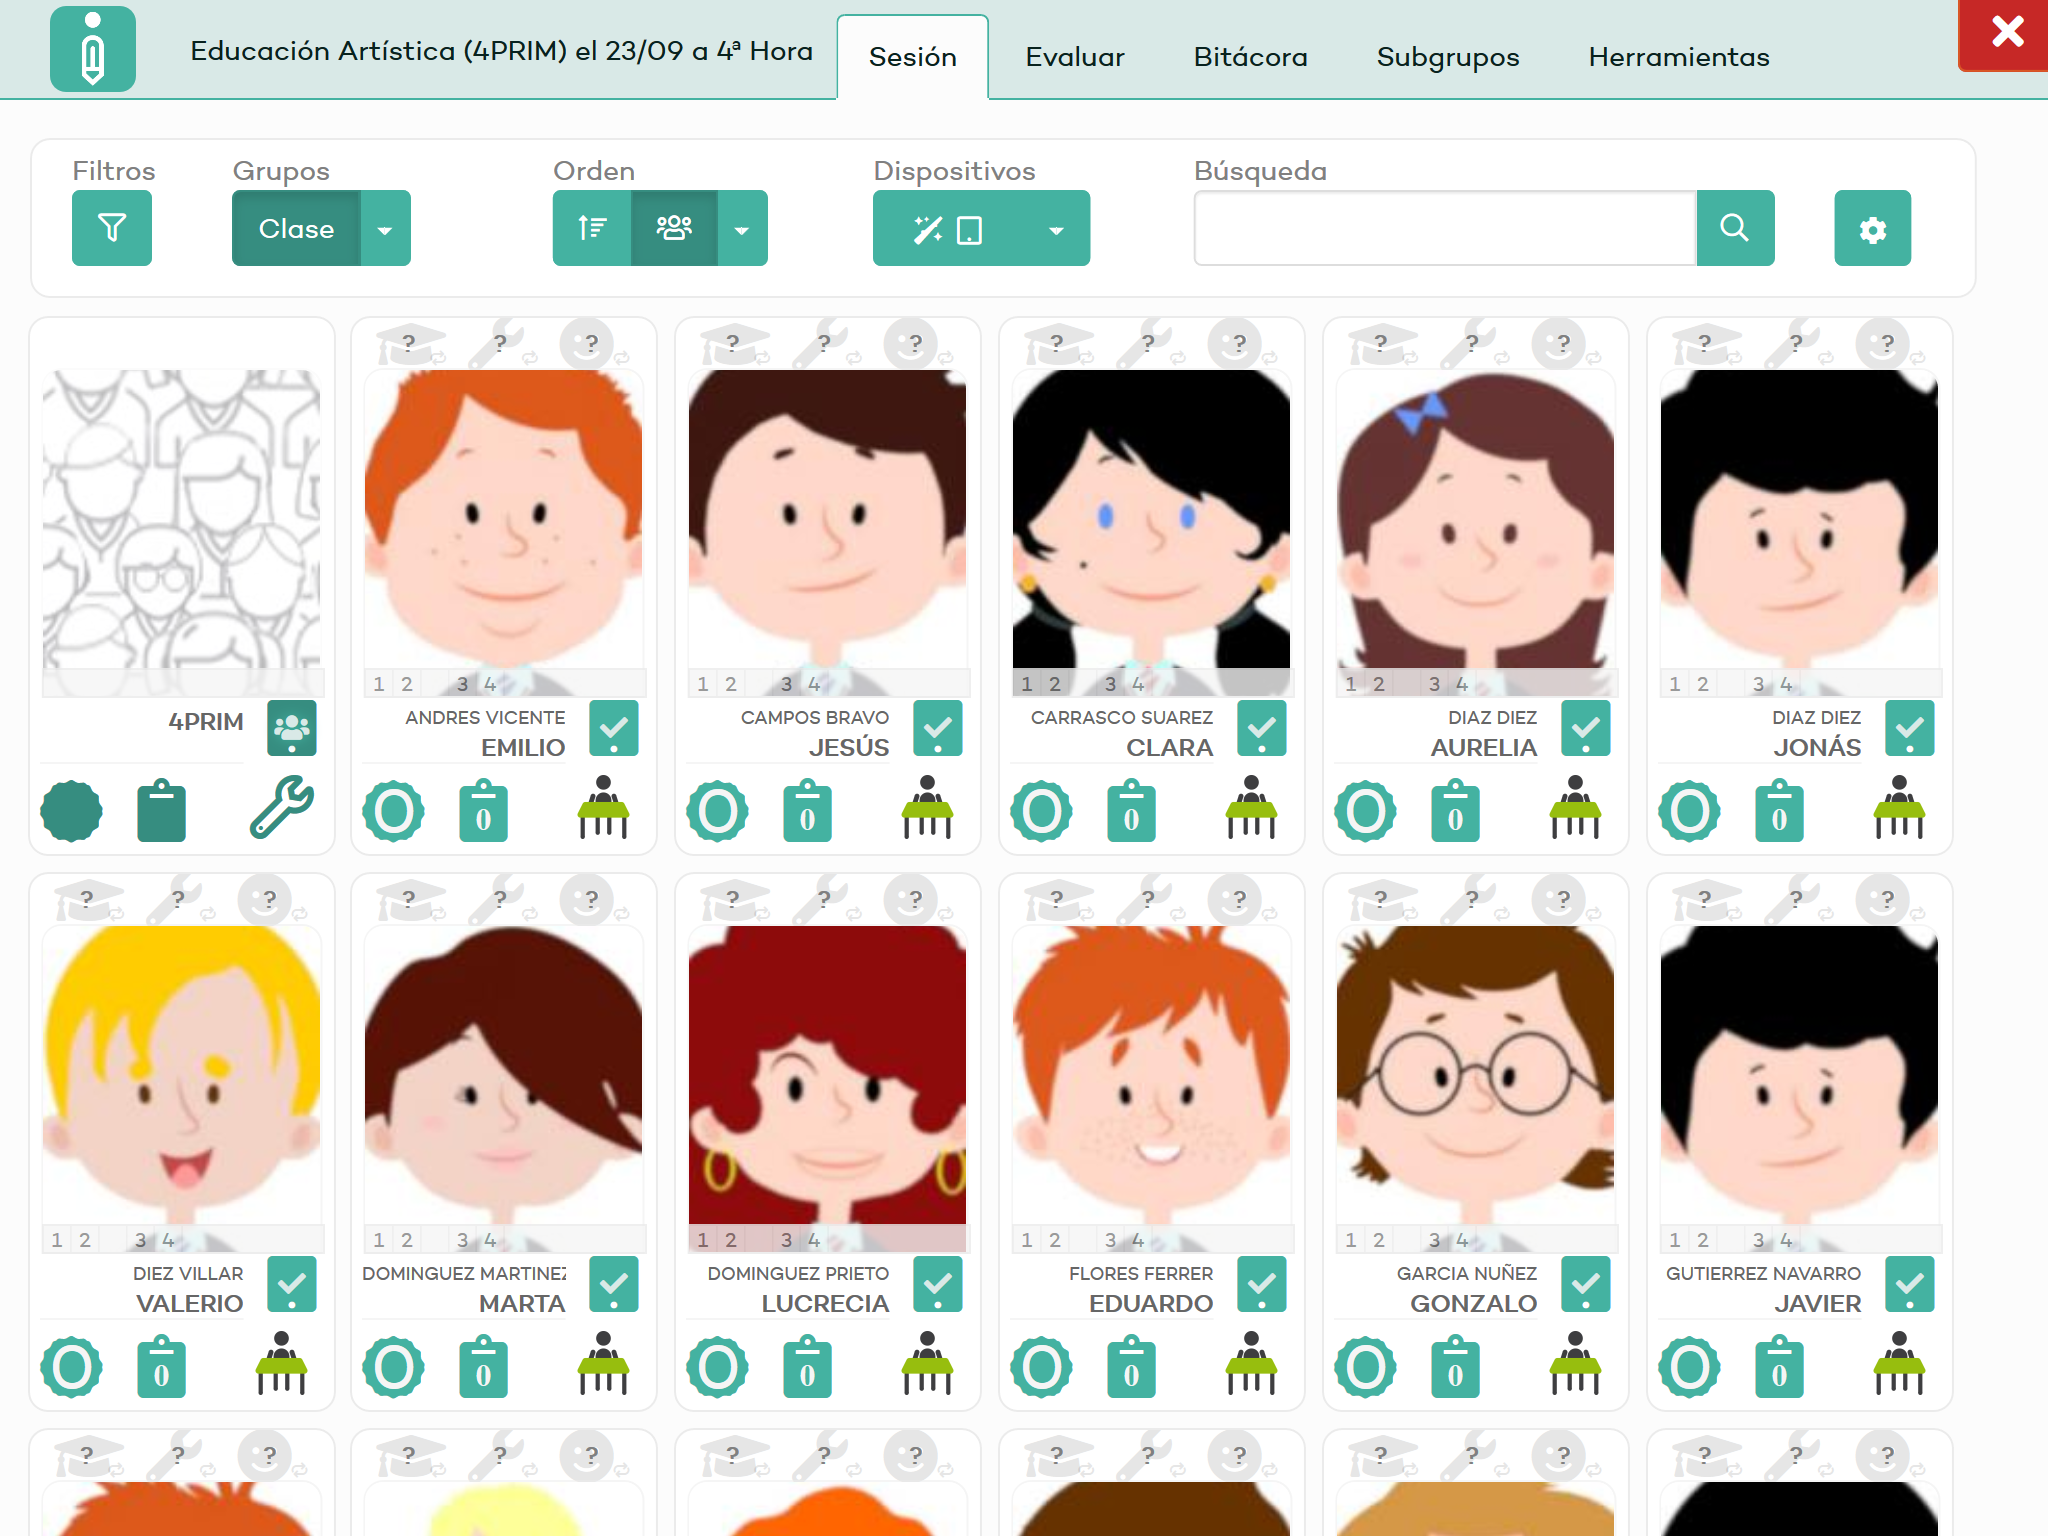The height and width of the screenshot is (1536, 2048).
Task: Toggle attendance check for Jesús
Action: click(938, 728)
